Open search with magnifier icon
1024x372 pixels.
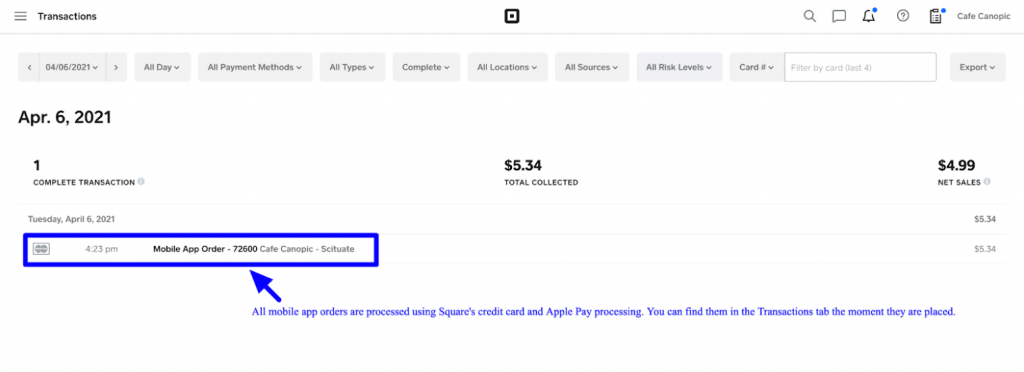click(809, 16)
